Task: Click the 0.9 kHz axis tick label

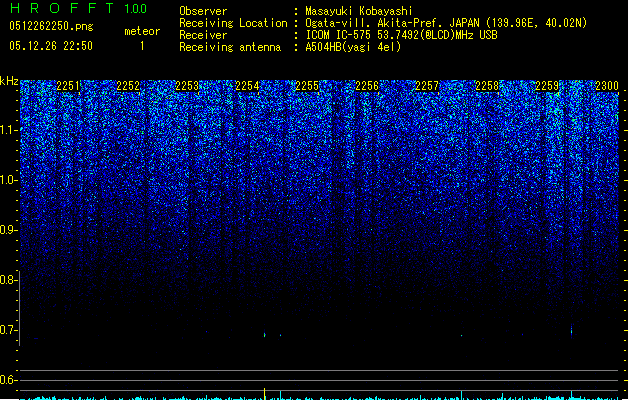Action: (x=8, y=230)
